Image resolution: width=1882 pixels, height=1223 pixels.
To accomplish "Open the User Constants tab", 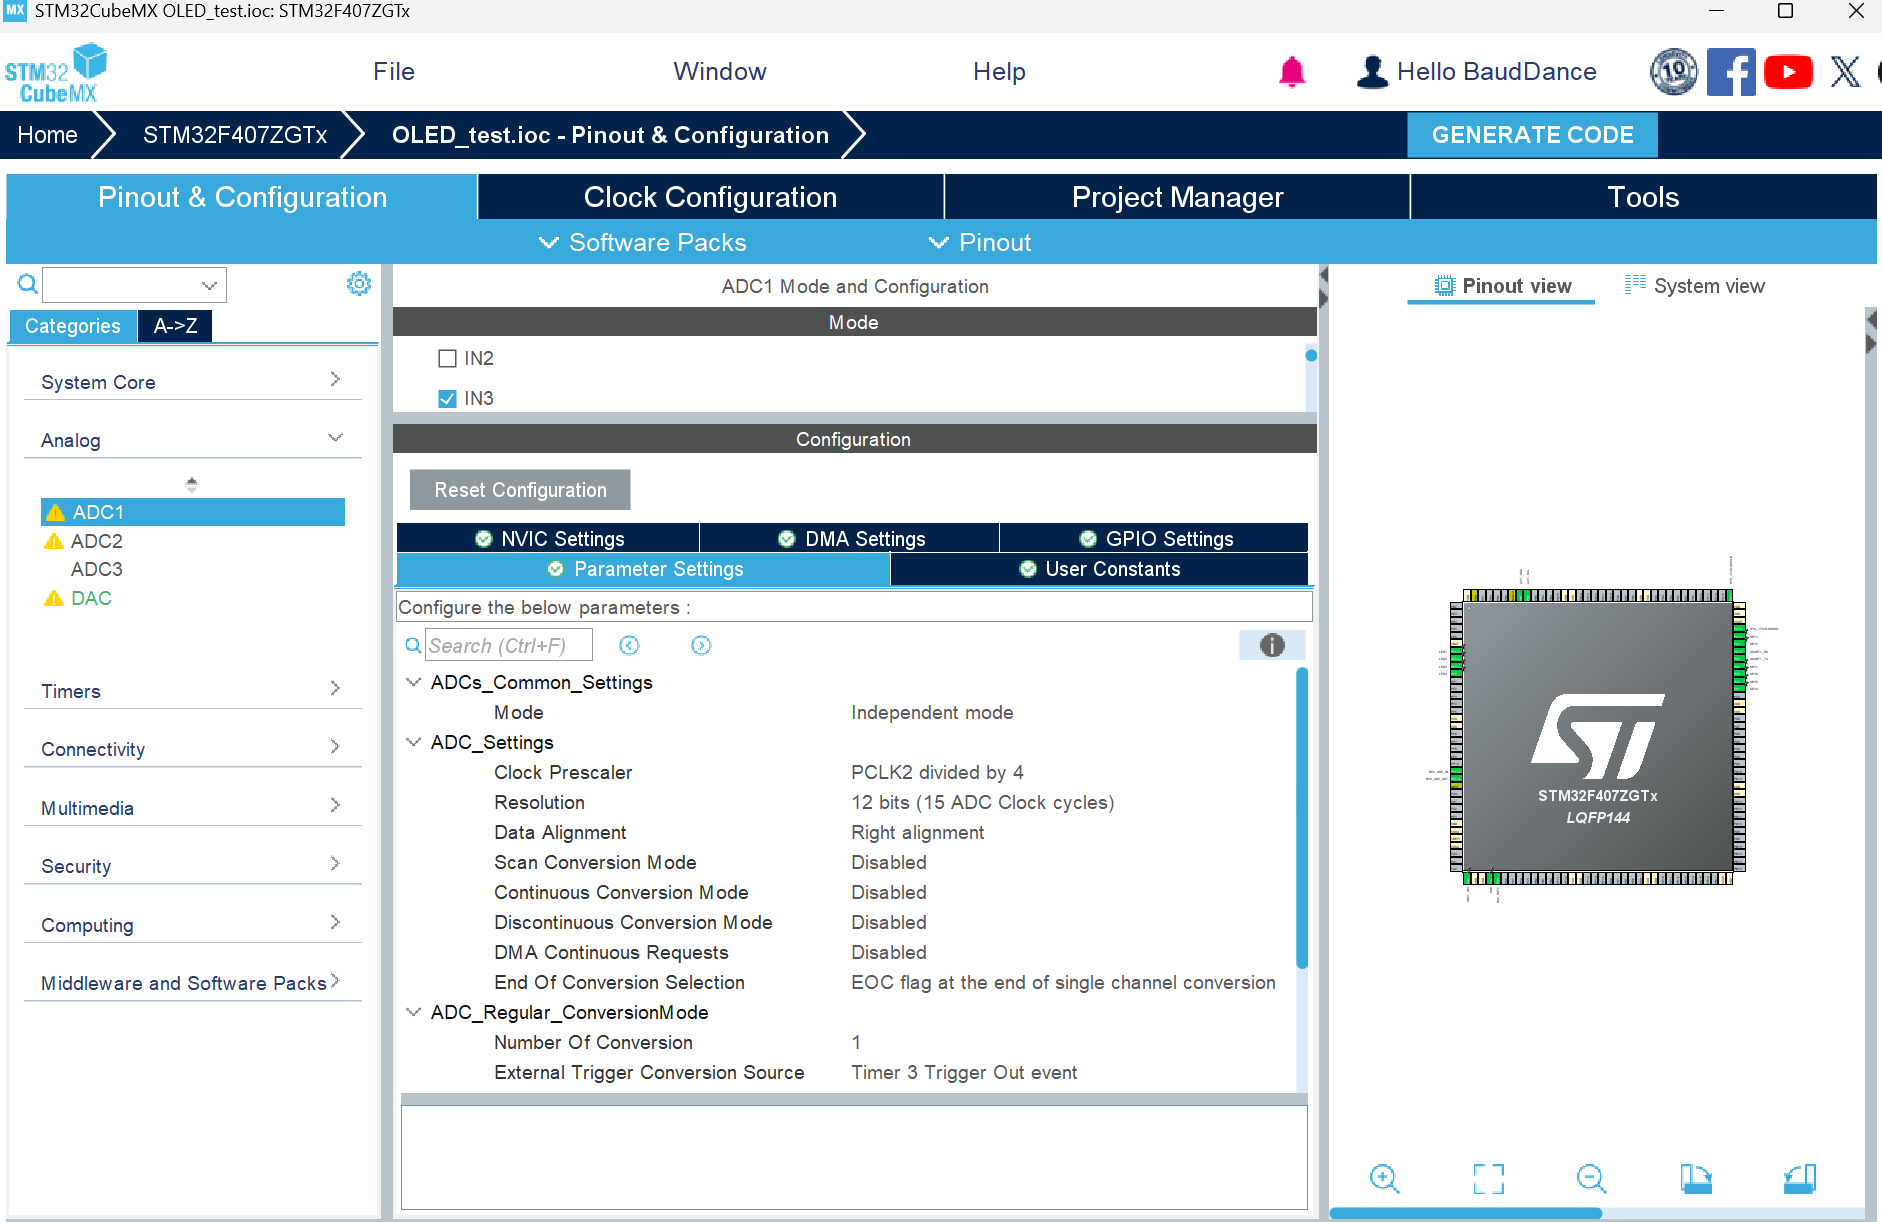I will pos(1099,569).
